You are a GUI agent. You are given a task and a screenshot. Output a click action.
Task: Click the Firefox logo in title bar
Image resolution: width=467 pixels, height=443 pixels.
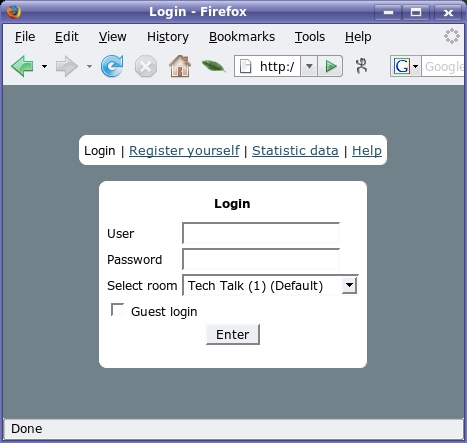(14, 12)
